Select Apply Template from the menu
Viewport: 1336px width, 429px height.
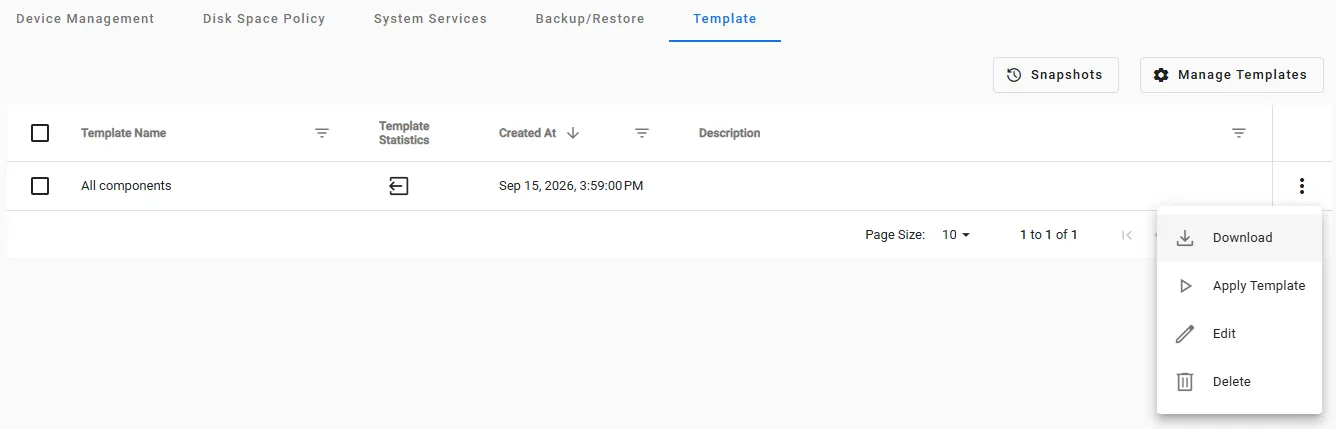[x=1239, y=286]
